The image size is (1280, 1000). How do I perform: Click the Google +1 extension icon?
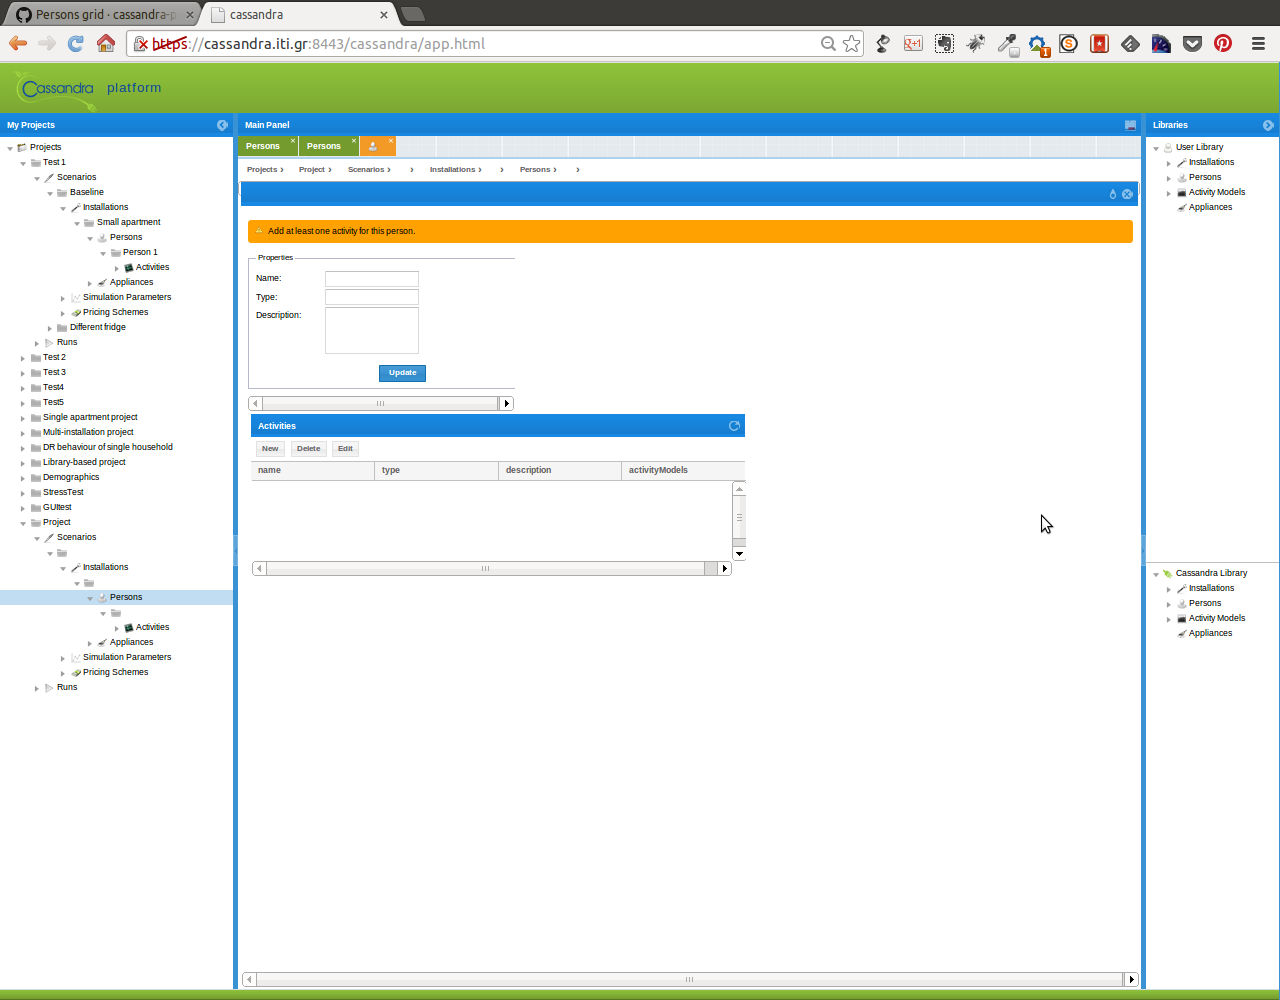click(x=913, y=43)
